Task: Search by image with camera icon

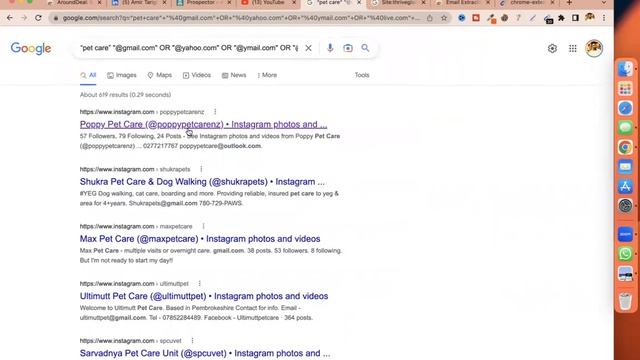Action: pos(348,48)
